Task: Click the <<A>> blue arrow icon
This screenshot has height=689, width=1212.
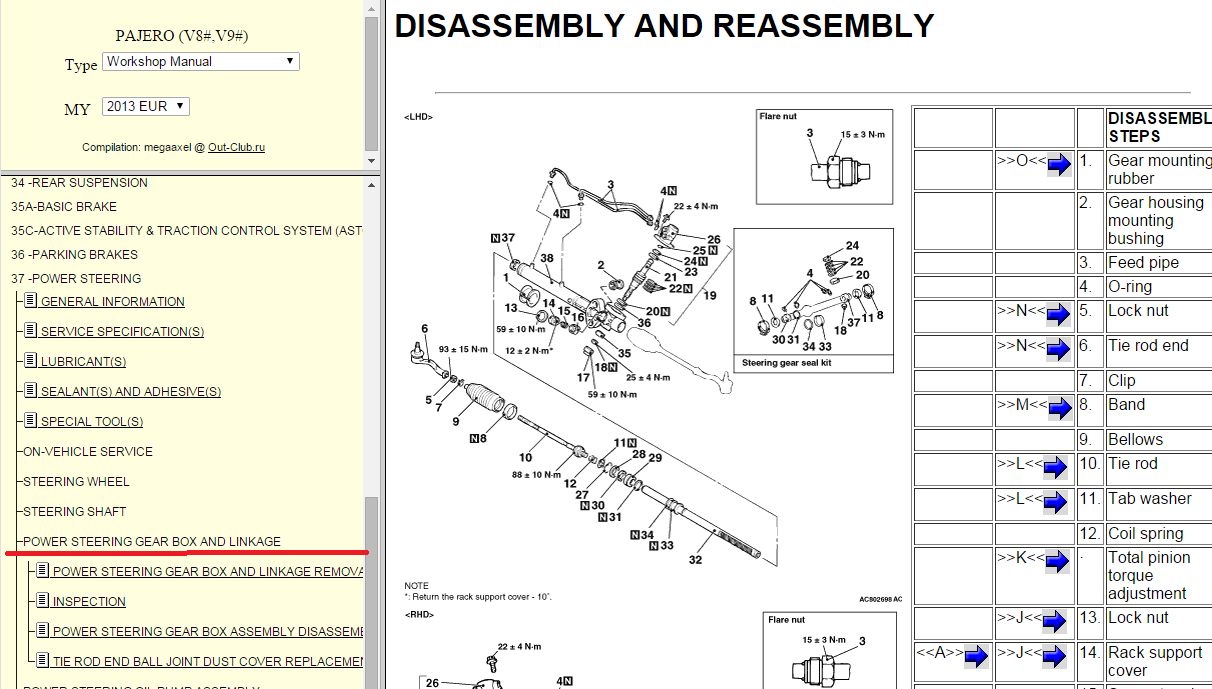Action: [977, 657]
